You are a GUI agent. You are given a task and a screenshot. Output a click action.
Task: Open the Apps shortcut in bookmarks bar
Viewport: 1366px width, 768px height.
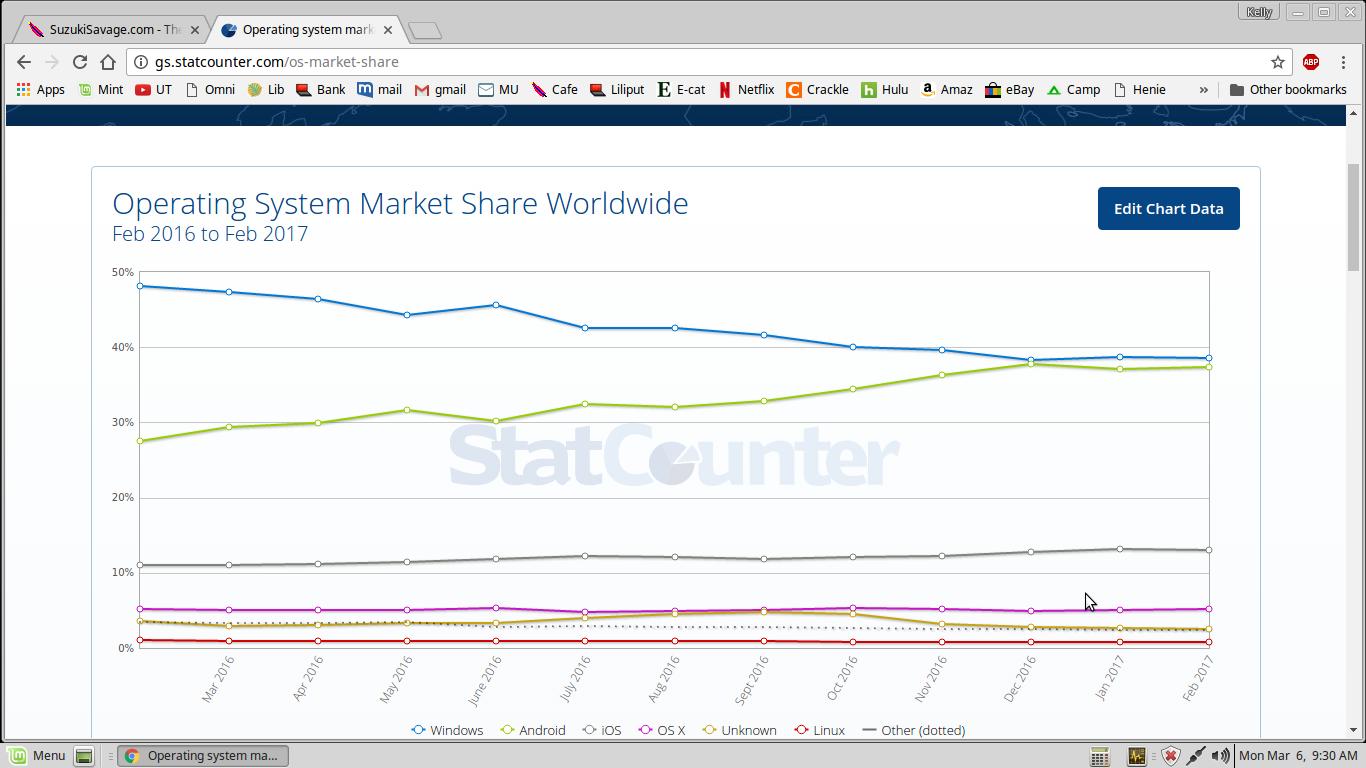[40, 90]
